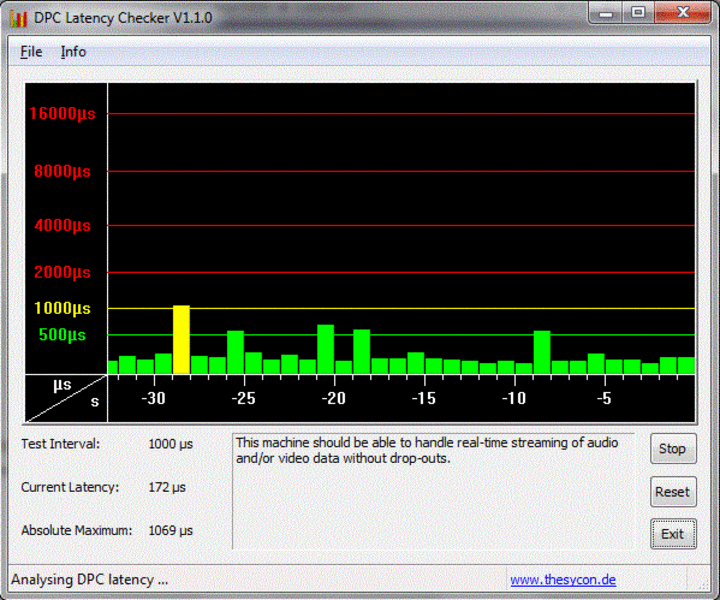Click the Absolute Maximum value 1069 µs
720x600 pixels.
[x=170, y=531]
